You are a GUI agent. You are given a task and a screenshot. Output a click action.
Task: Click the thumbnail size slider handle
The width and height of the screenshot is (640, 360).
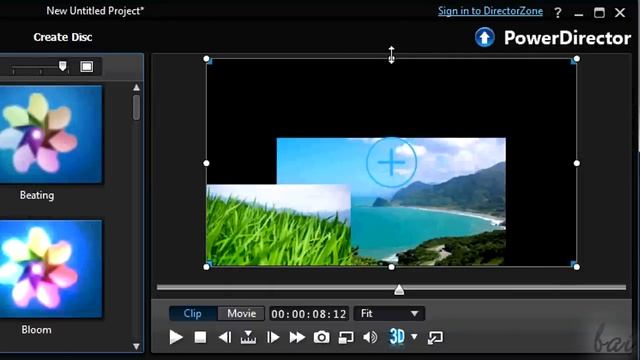[x=62, y=66]
